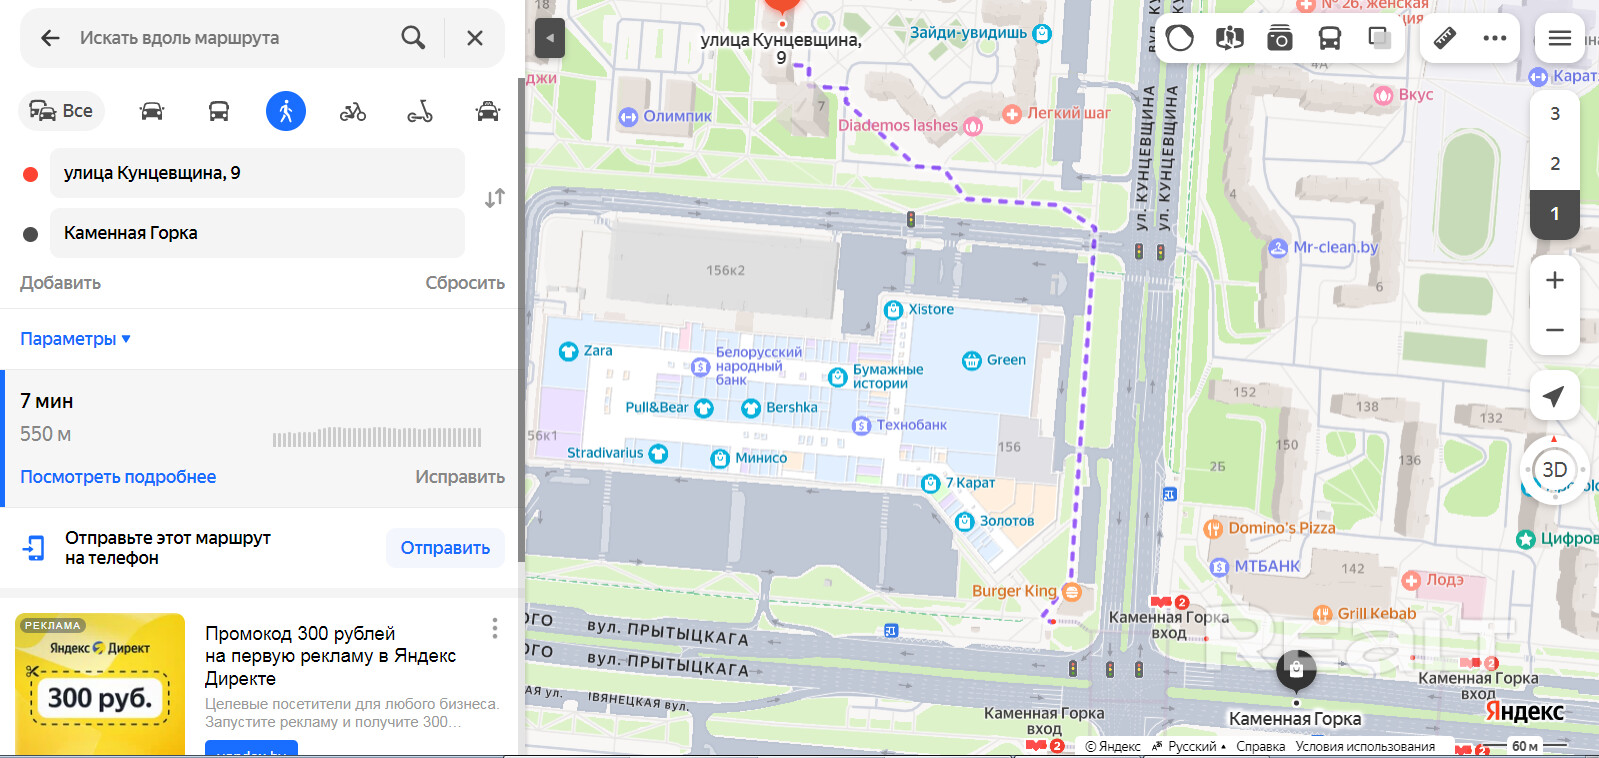
Task: Zoom out with the minus button
Action: pos(1555,330)
